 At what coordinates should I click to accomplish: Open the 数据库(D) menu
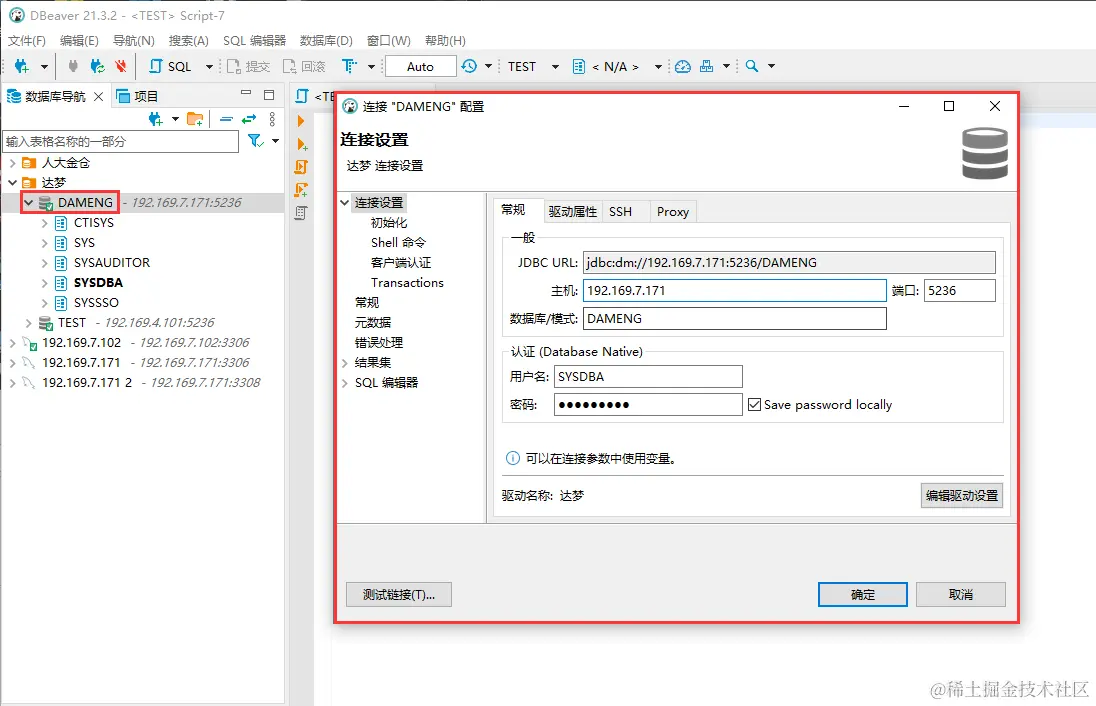tap(326, 41)
